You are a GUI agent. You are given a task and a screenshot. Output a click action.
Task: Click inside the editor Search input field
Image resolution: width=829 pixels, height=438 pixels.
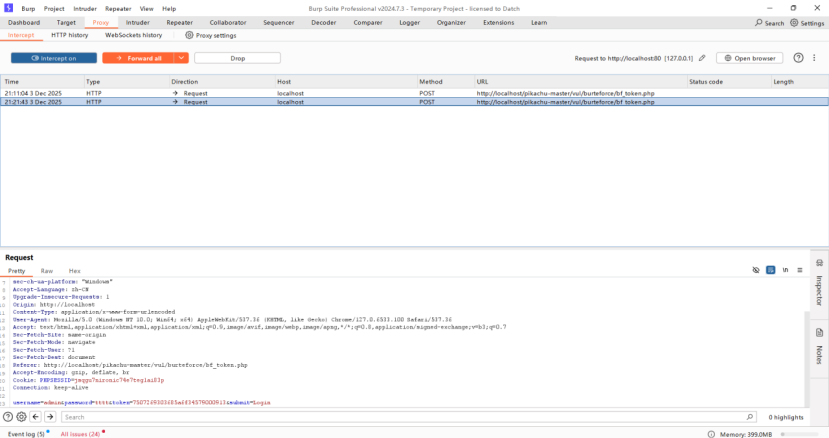pyautogui.click(x=408, y=417)
